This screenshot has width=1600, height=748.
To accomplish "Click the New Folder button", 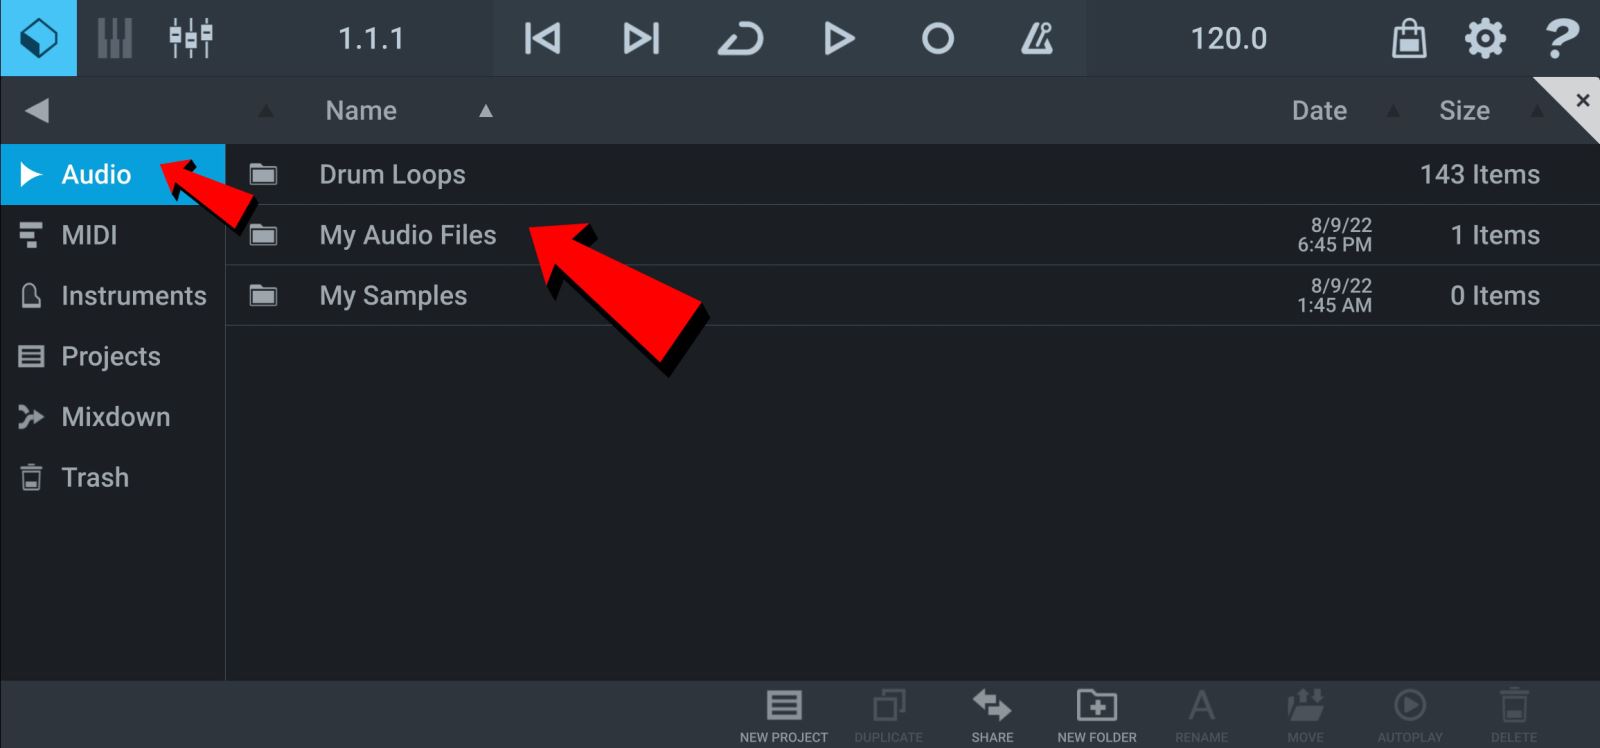I will [1096, 716].
